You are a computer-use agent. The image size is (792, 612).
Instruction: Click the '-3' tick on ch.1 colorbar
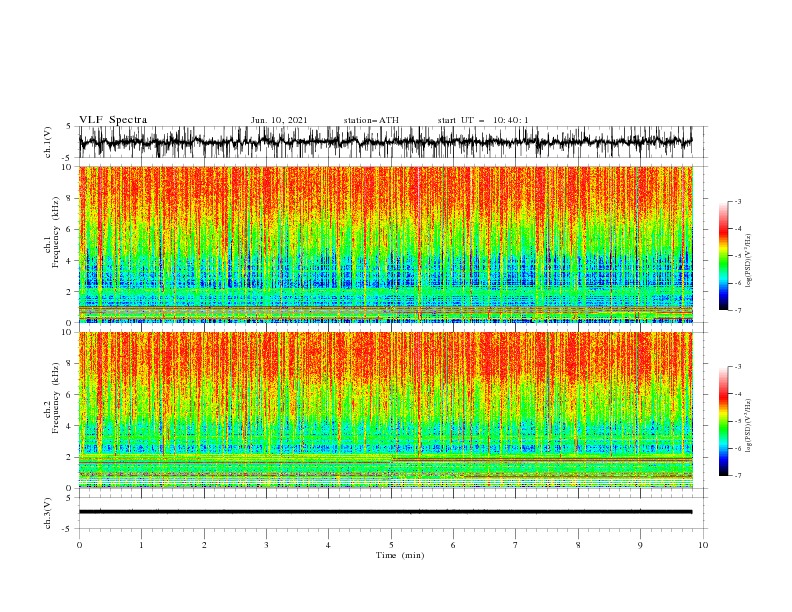coord(737,201)
